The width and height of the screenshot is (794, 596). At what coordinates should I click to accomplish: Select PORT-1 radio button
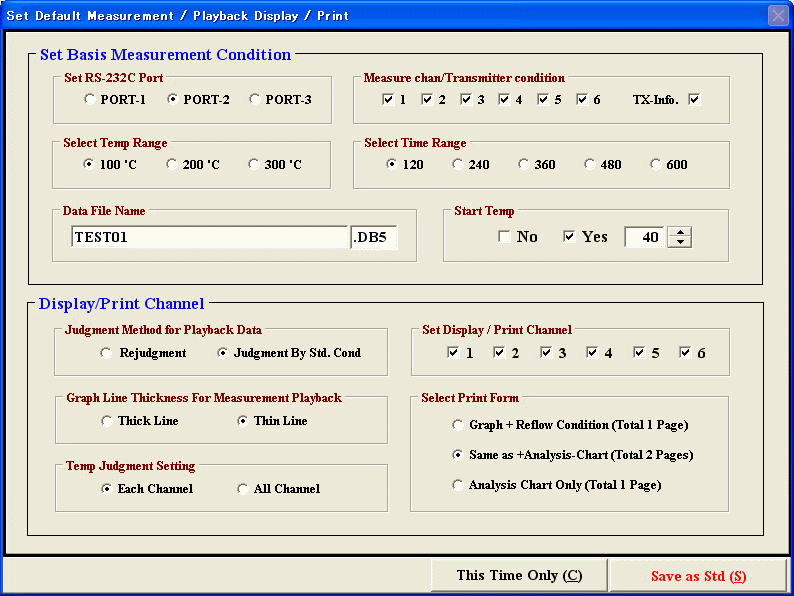(x=89, y=99)
